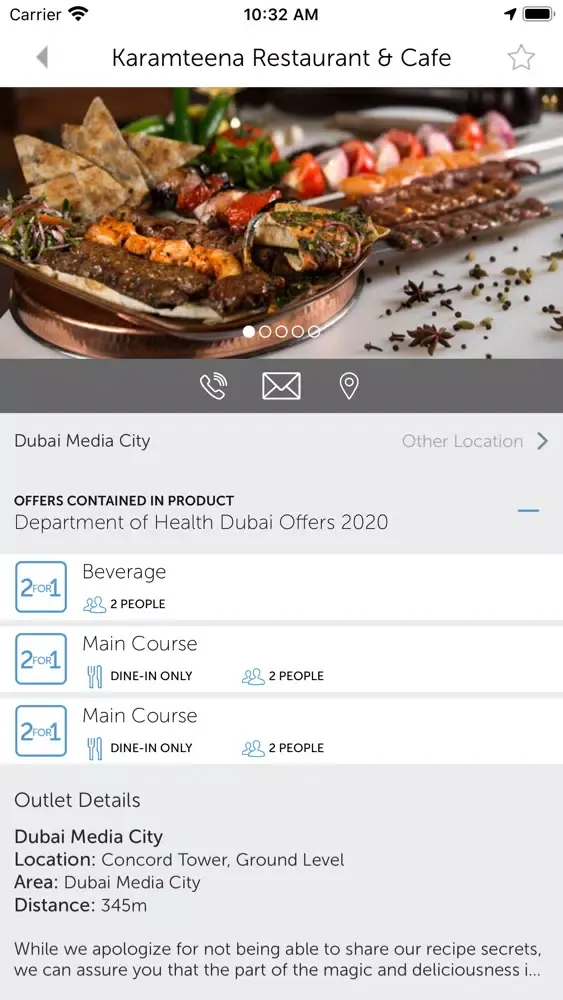Open the map pin location icon
563x1000 pixels.
coord(349,386)
